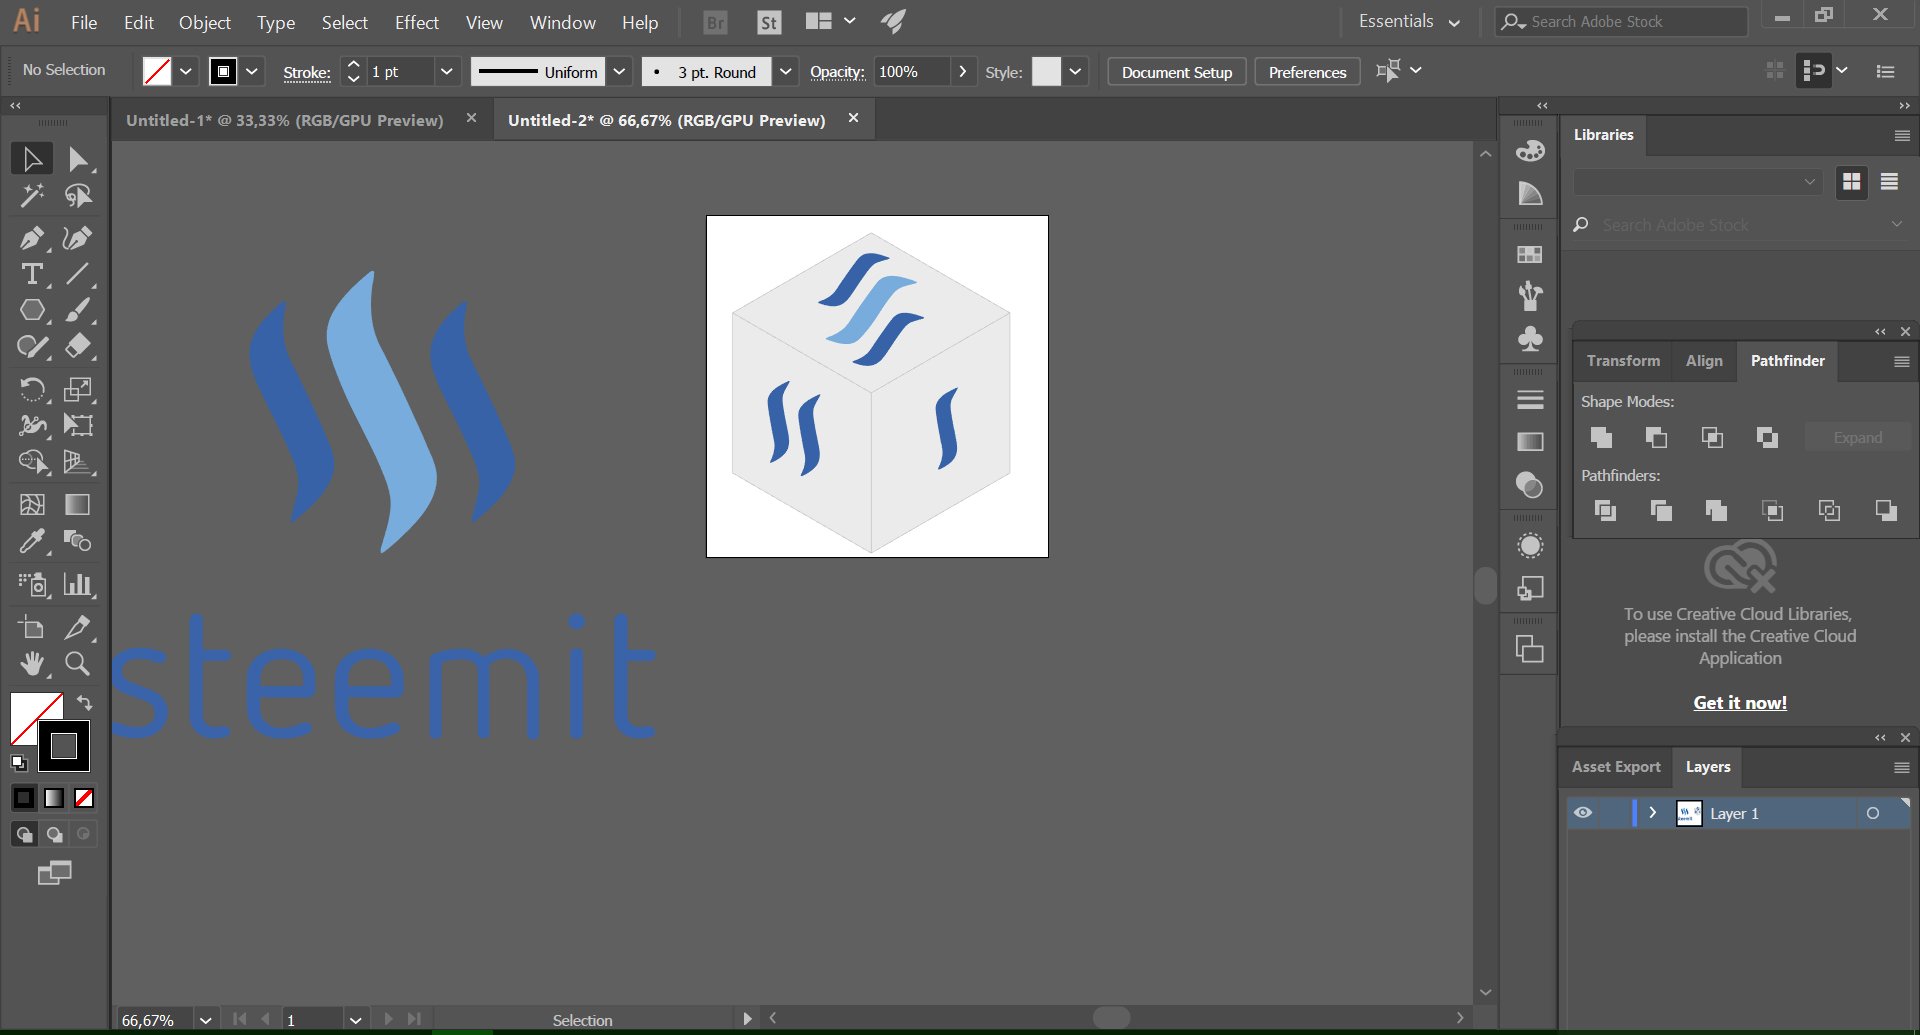Open the Object menu

click(204, 22)
